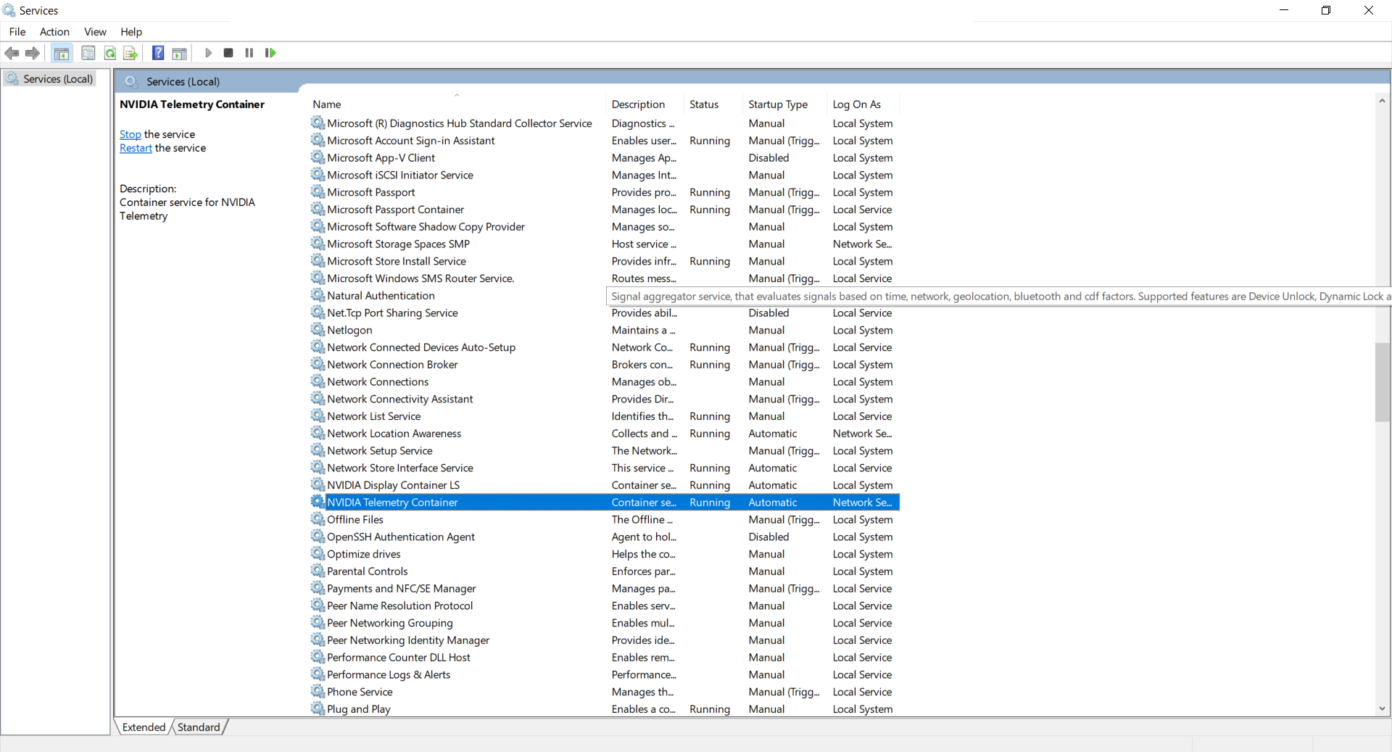Click gear icon beside Phone Service
This screenshot has width=1392, height=752.
pos(318,692)
